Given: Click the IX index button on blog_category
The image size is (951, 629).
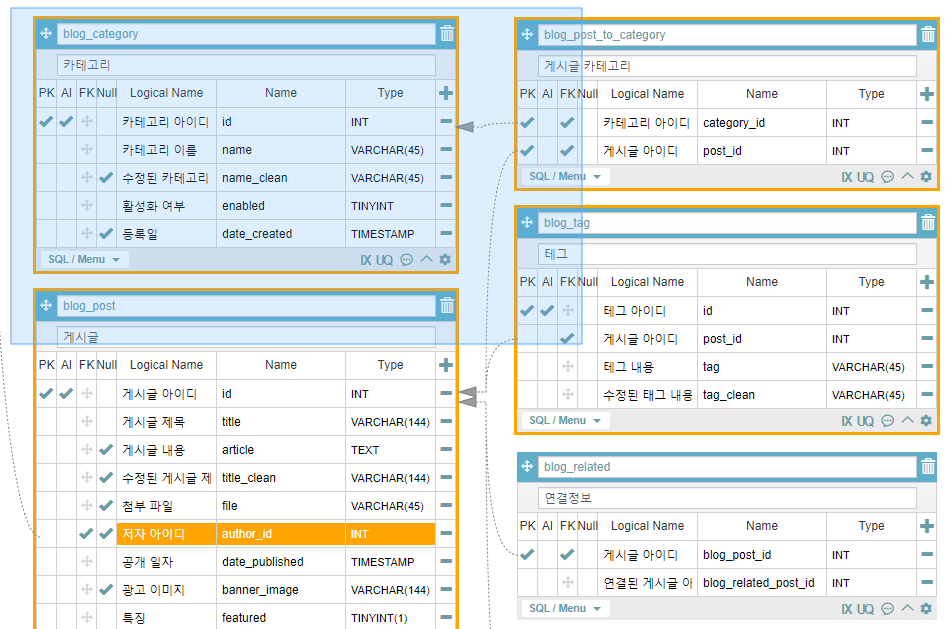Looking at the screenshot, I should [x=366, y=260].
